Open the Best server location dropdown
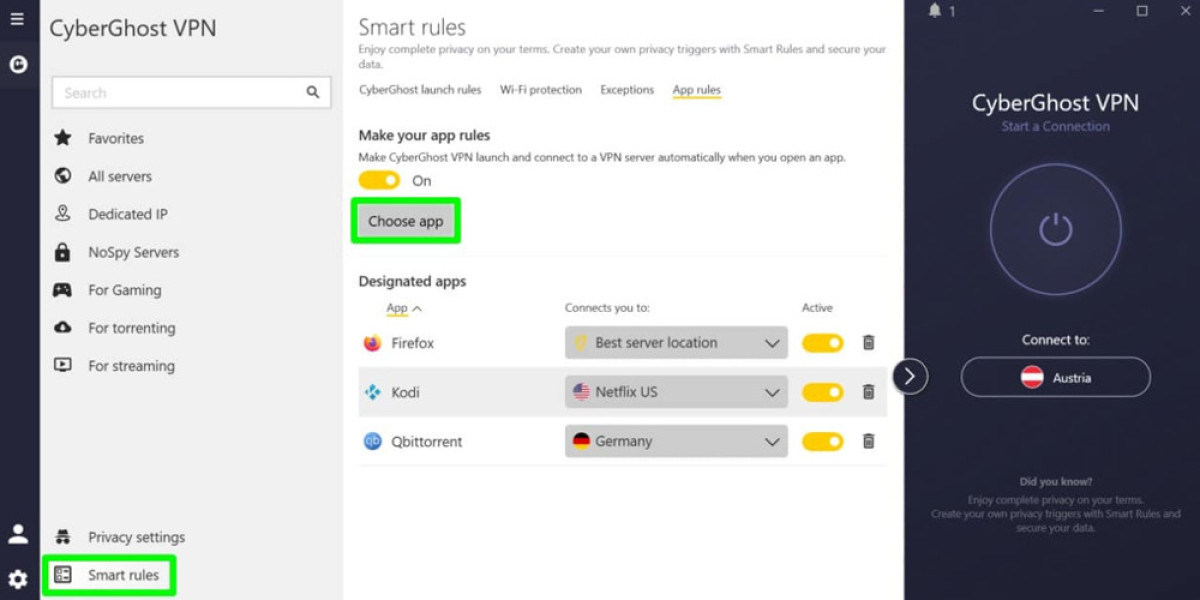1200x600 pixels. (x=676, y=343)
